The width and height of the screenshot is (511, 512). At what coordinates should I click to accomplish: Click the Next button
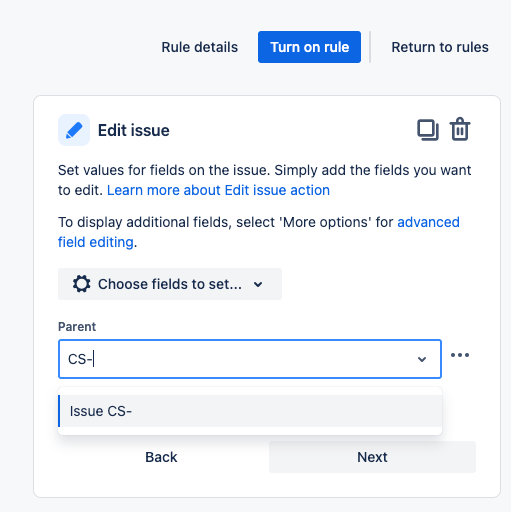click(x=372, y=457)
